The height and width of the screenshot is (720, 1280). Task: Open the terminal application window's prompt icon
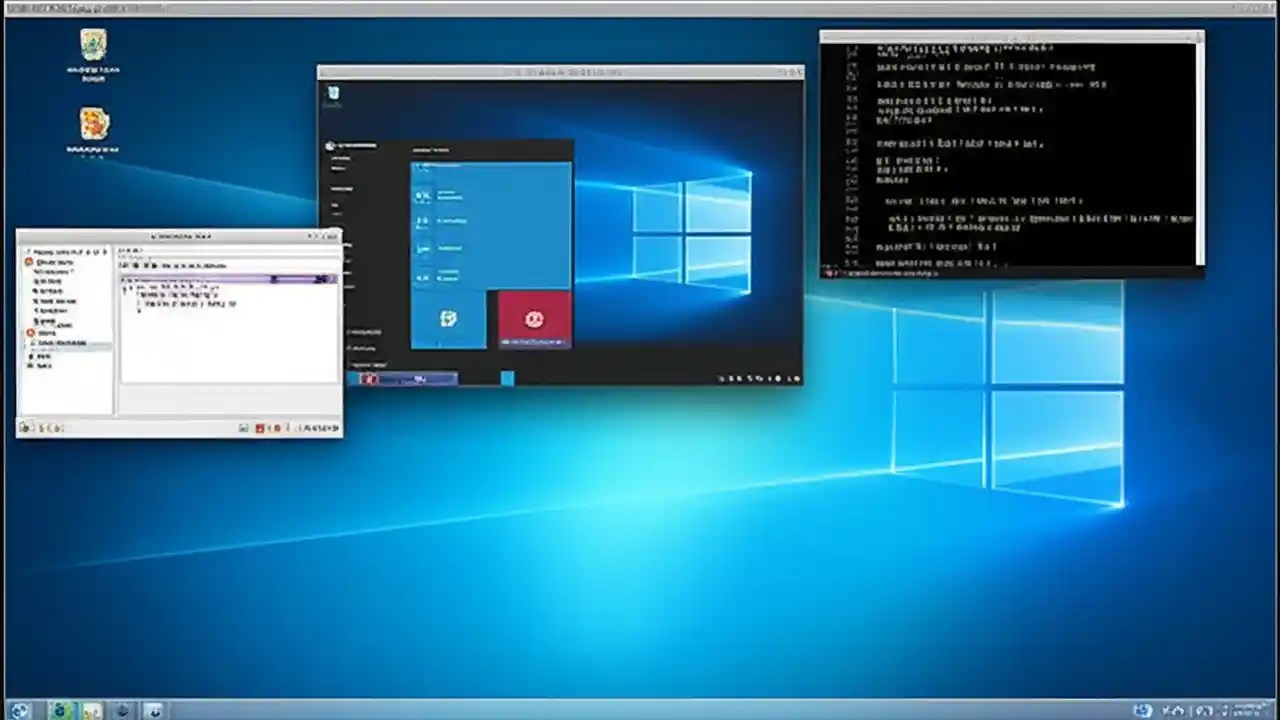(x=830, y=271)
